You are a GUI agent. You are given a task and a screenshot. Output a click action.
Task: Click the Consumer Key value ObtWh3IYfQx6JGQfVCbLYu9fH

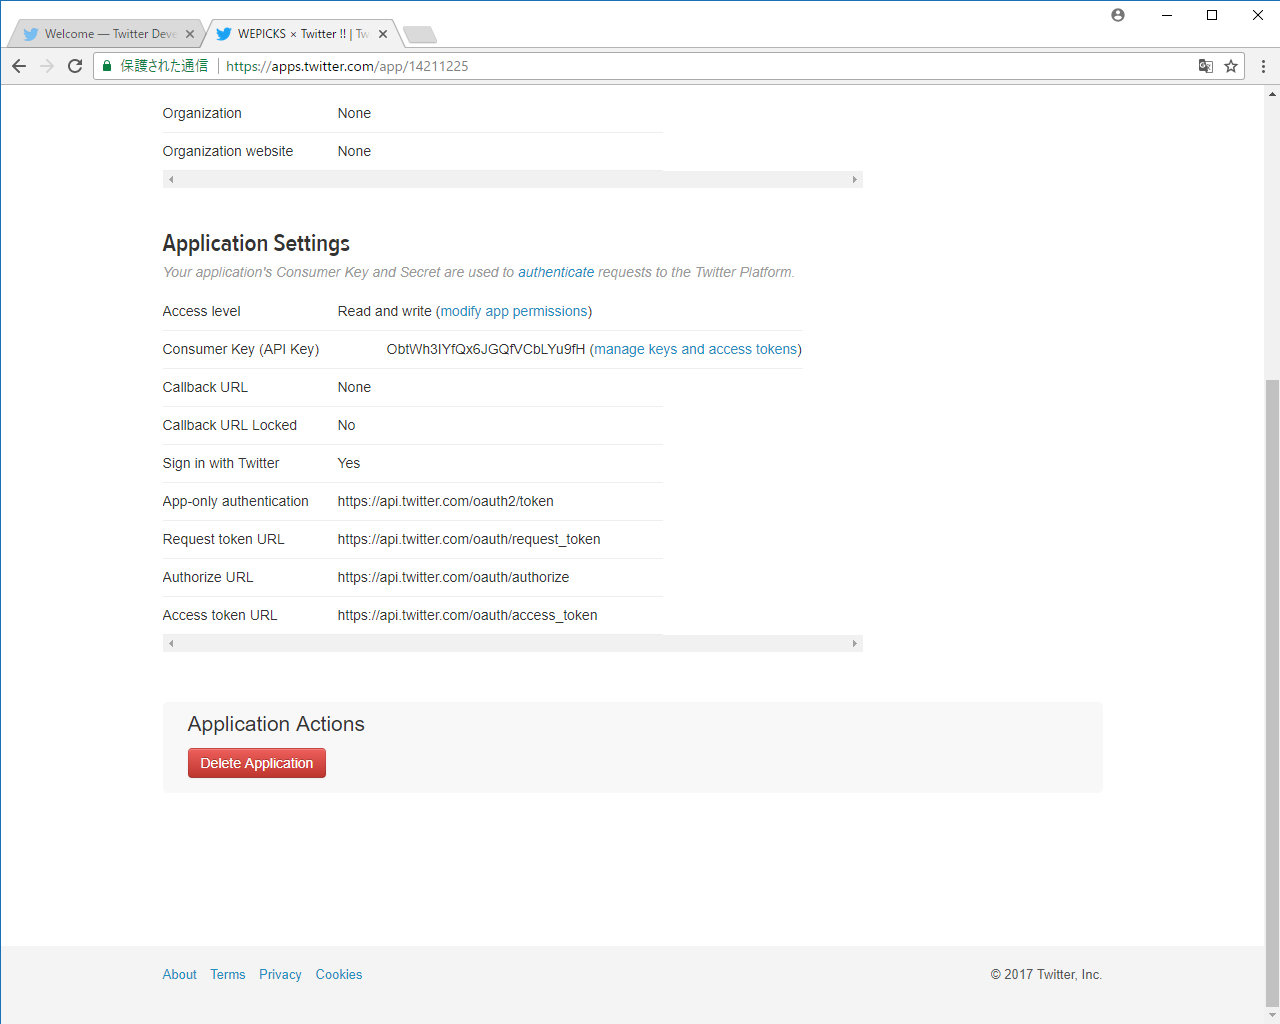click(486, 349)
